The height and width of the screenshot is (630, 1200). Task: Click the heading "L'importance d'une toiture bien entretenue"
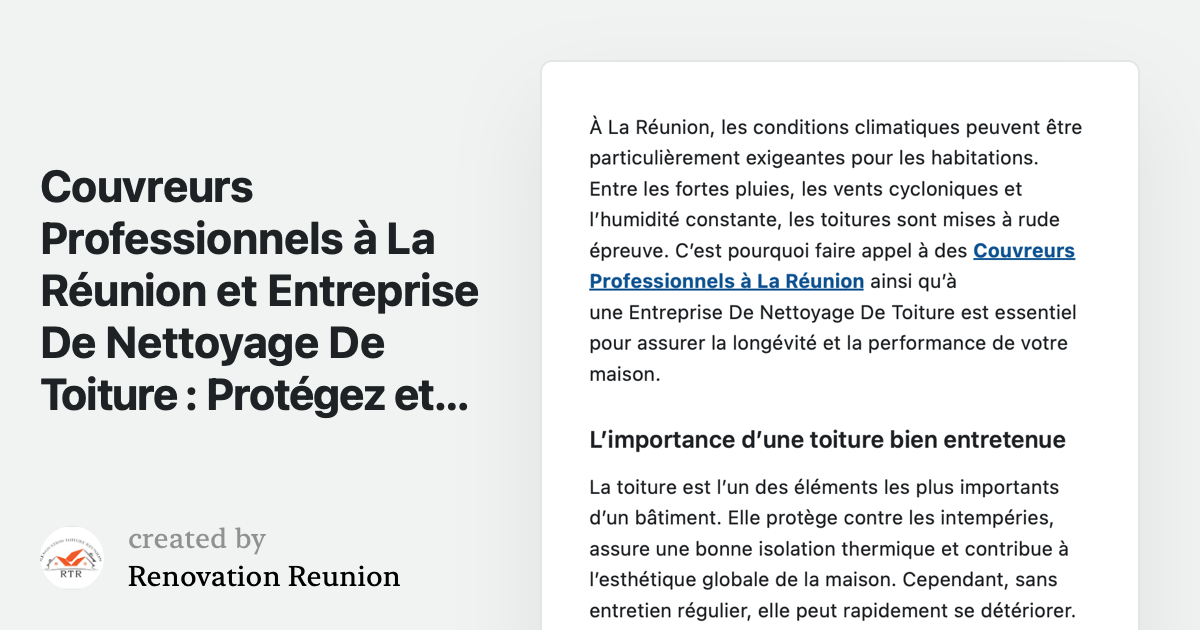827,440
